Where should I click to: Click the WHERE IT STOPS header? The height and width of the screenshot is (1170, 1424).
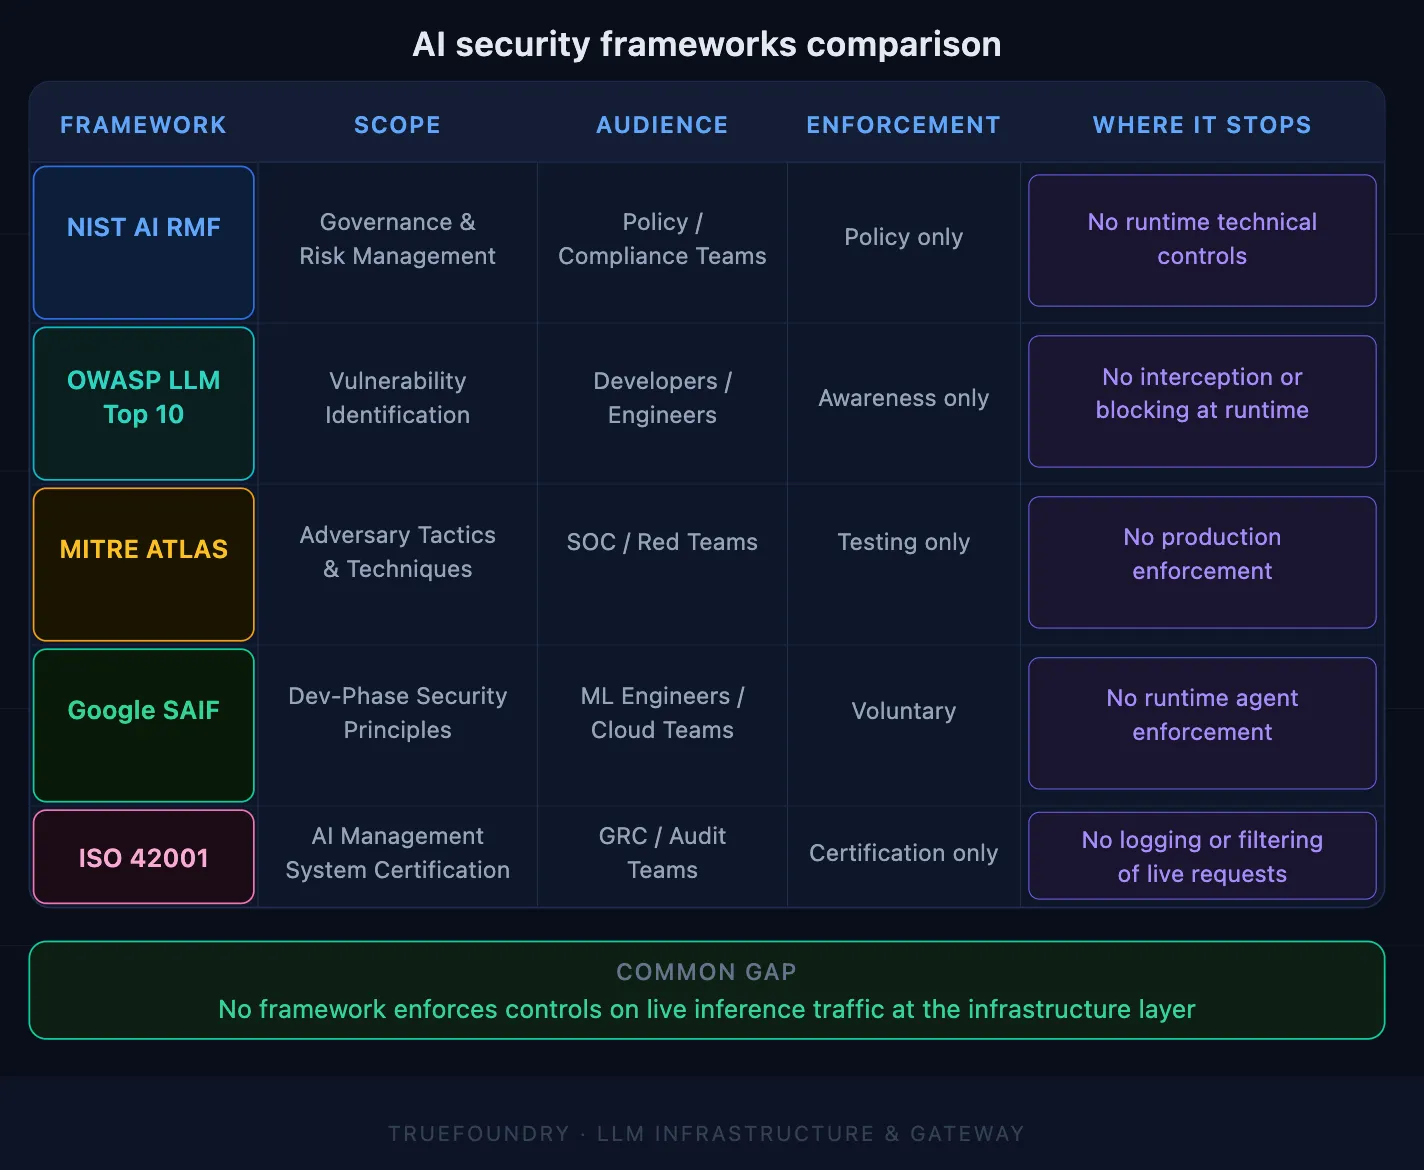point(1201,124)
